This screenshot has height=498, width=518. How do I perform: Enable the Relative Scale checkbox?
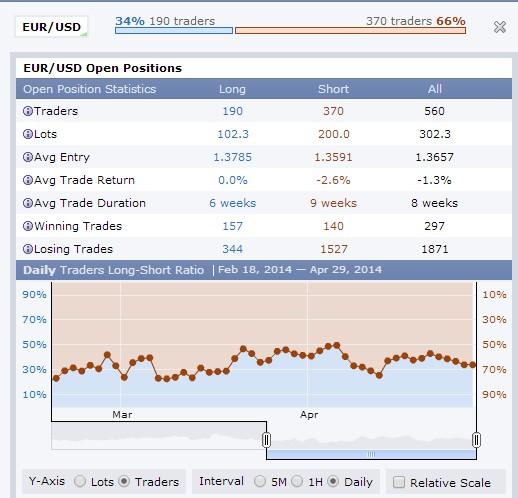tap(399, 482)
